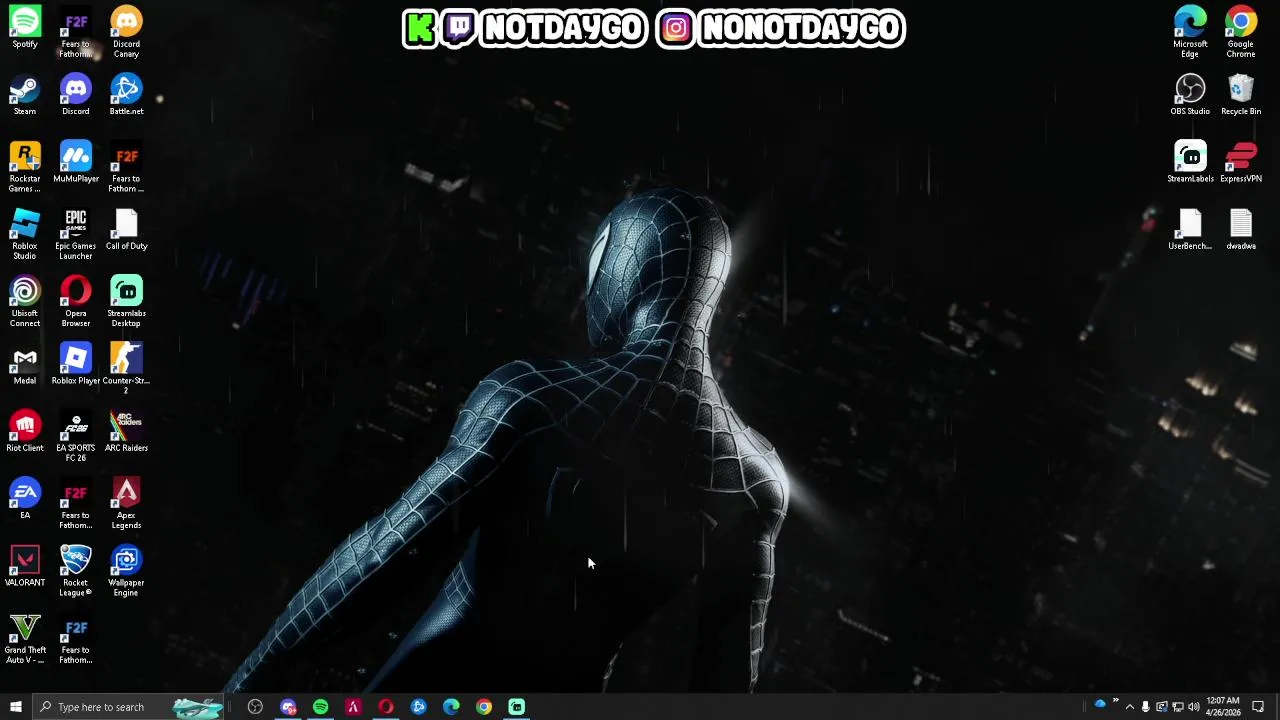The width and height of the screenshot is (1280, 720).
Task: Click the Edge taskbar icon
Action: [451, 707]
